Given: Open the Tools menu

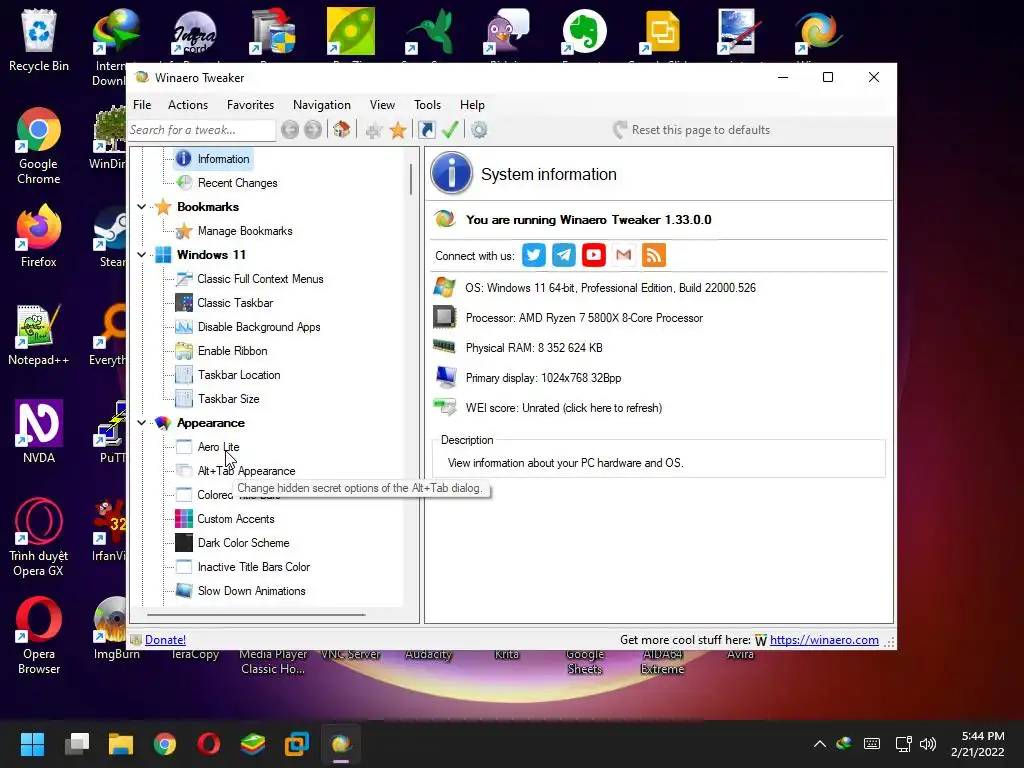Looking at the screenshot, I should pyautogui.click(x=427, y=104).
